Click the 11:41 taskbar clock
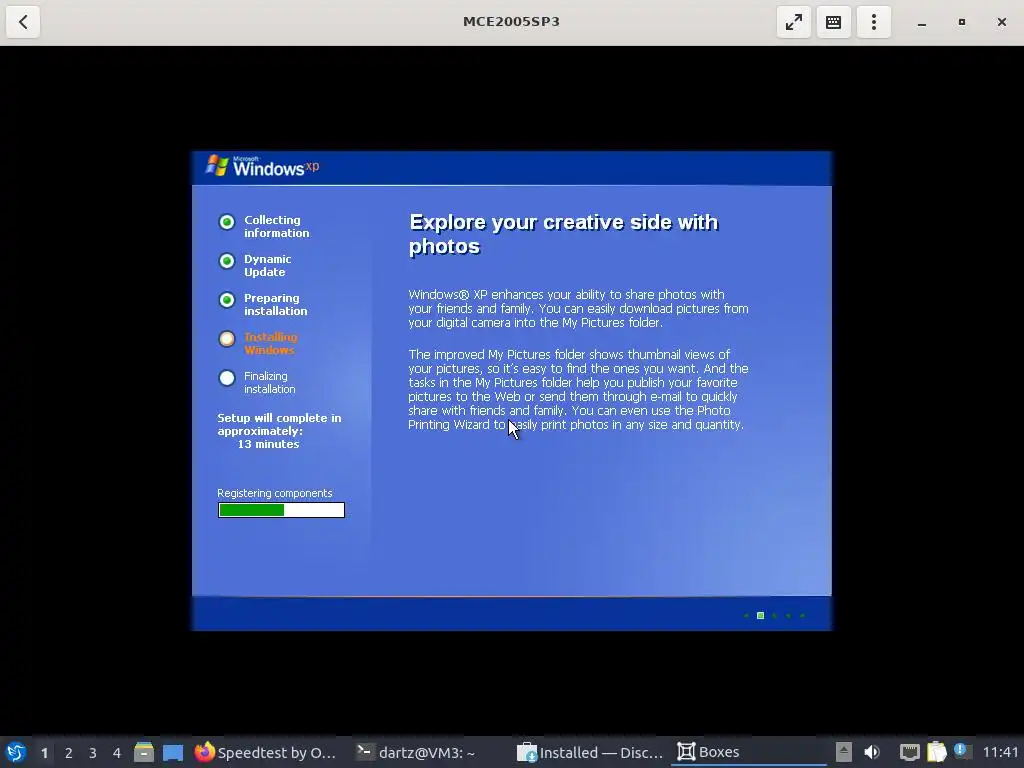 pos(1000,752)
